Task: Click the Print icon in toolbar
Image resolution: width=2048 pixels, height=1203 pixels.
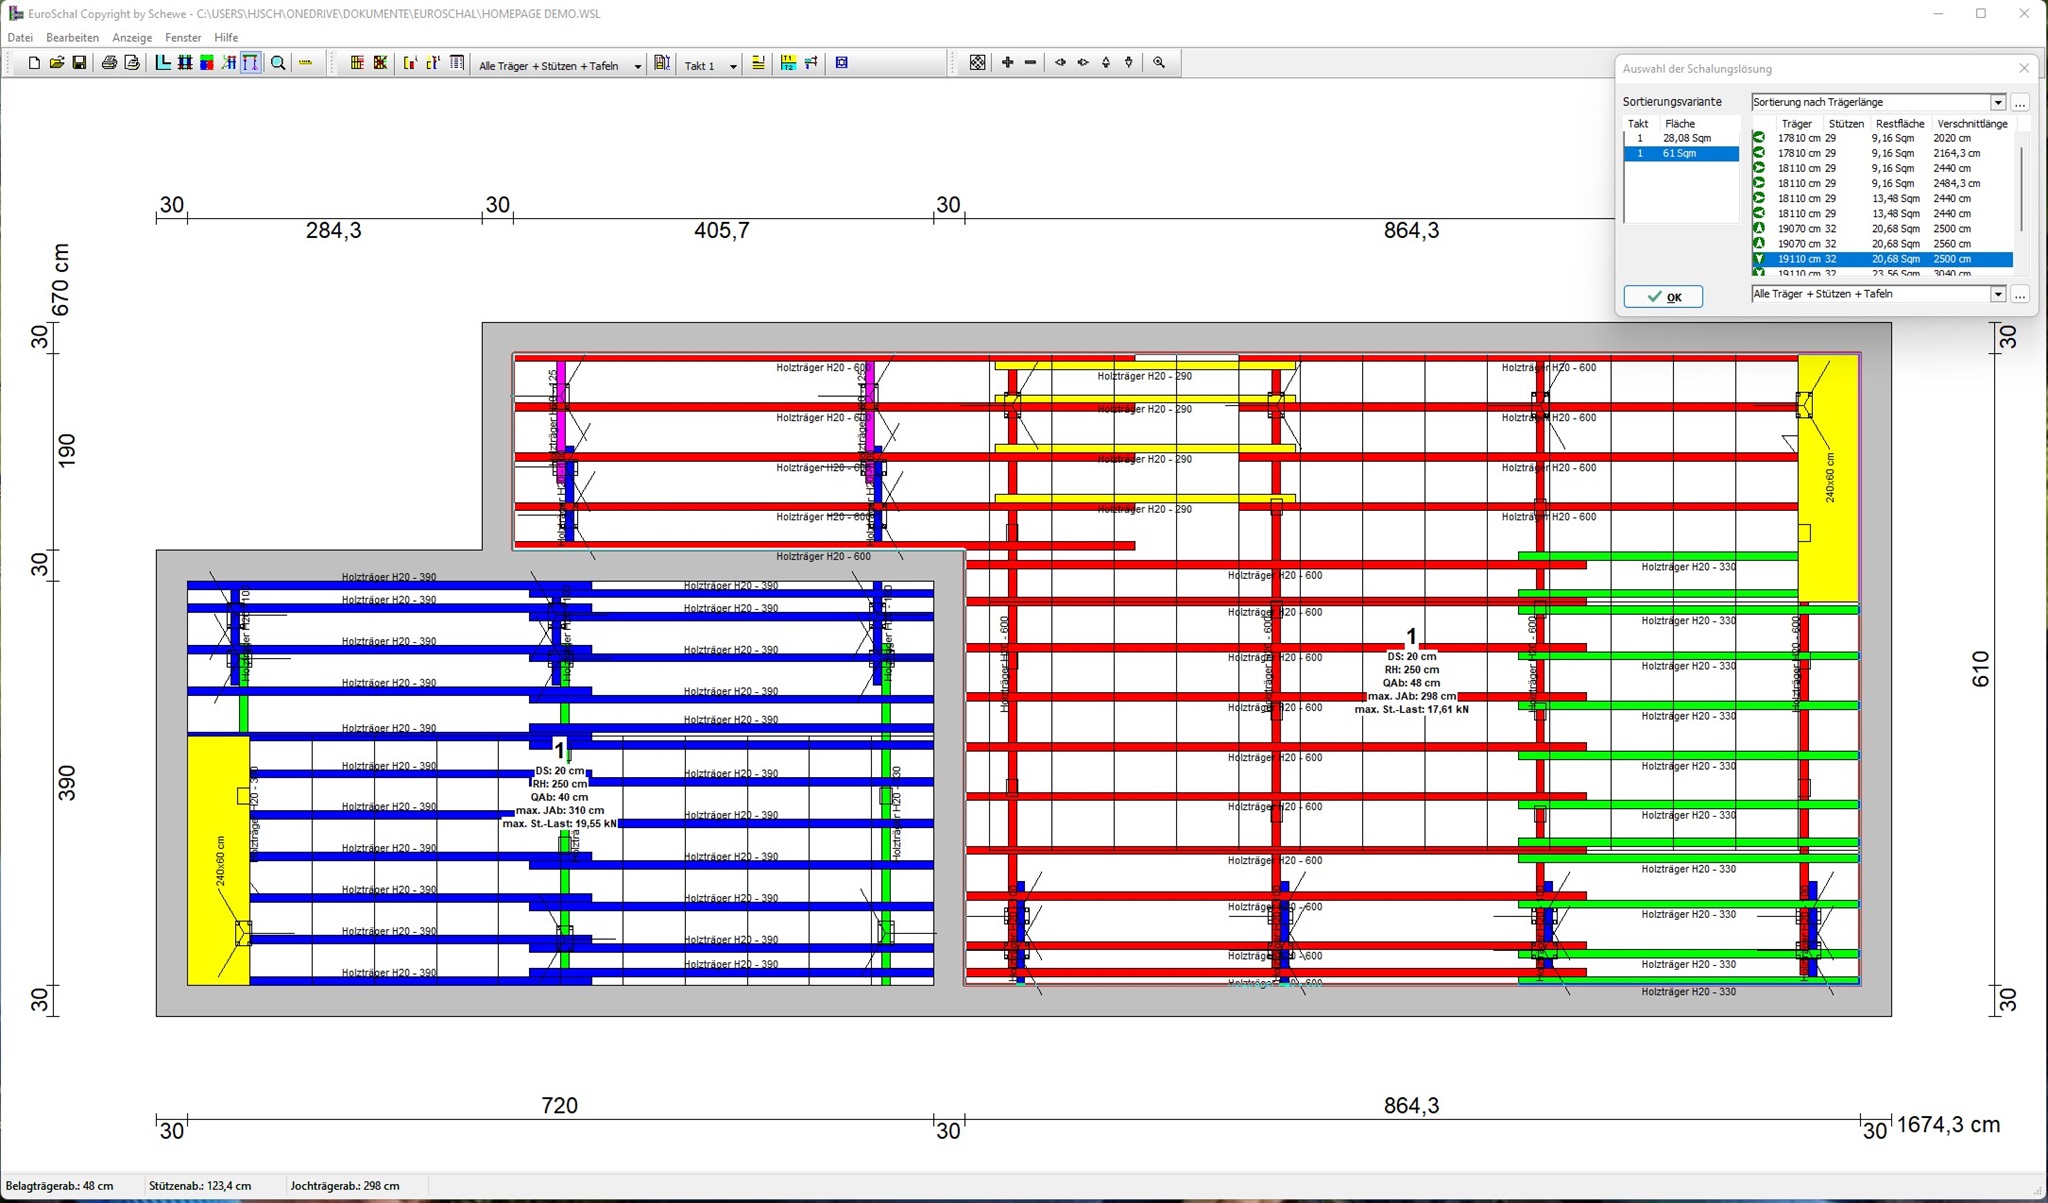Action: [109, 63]
